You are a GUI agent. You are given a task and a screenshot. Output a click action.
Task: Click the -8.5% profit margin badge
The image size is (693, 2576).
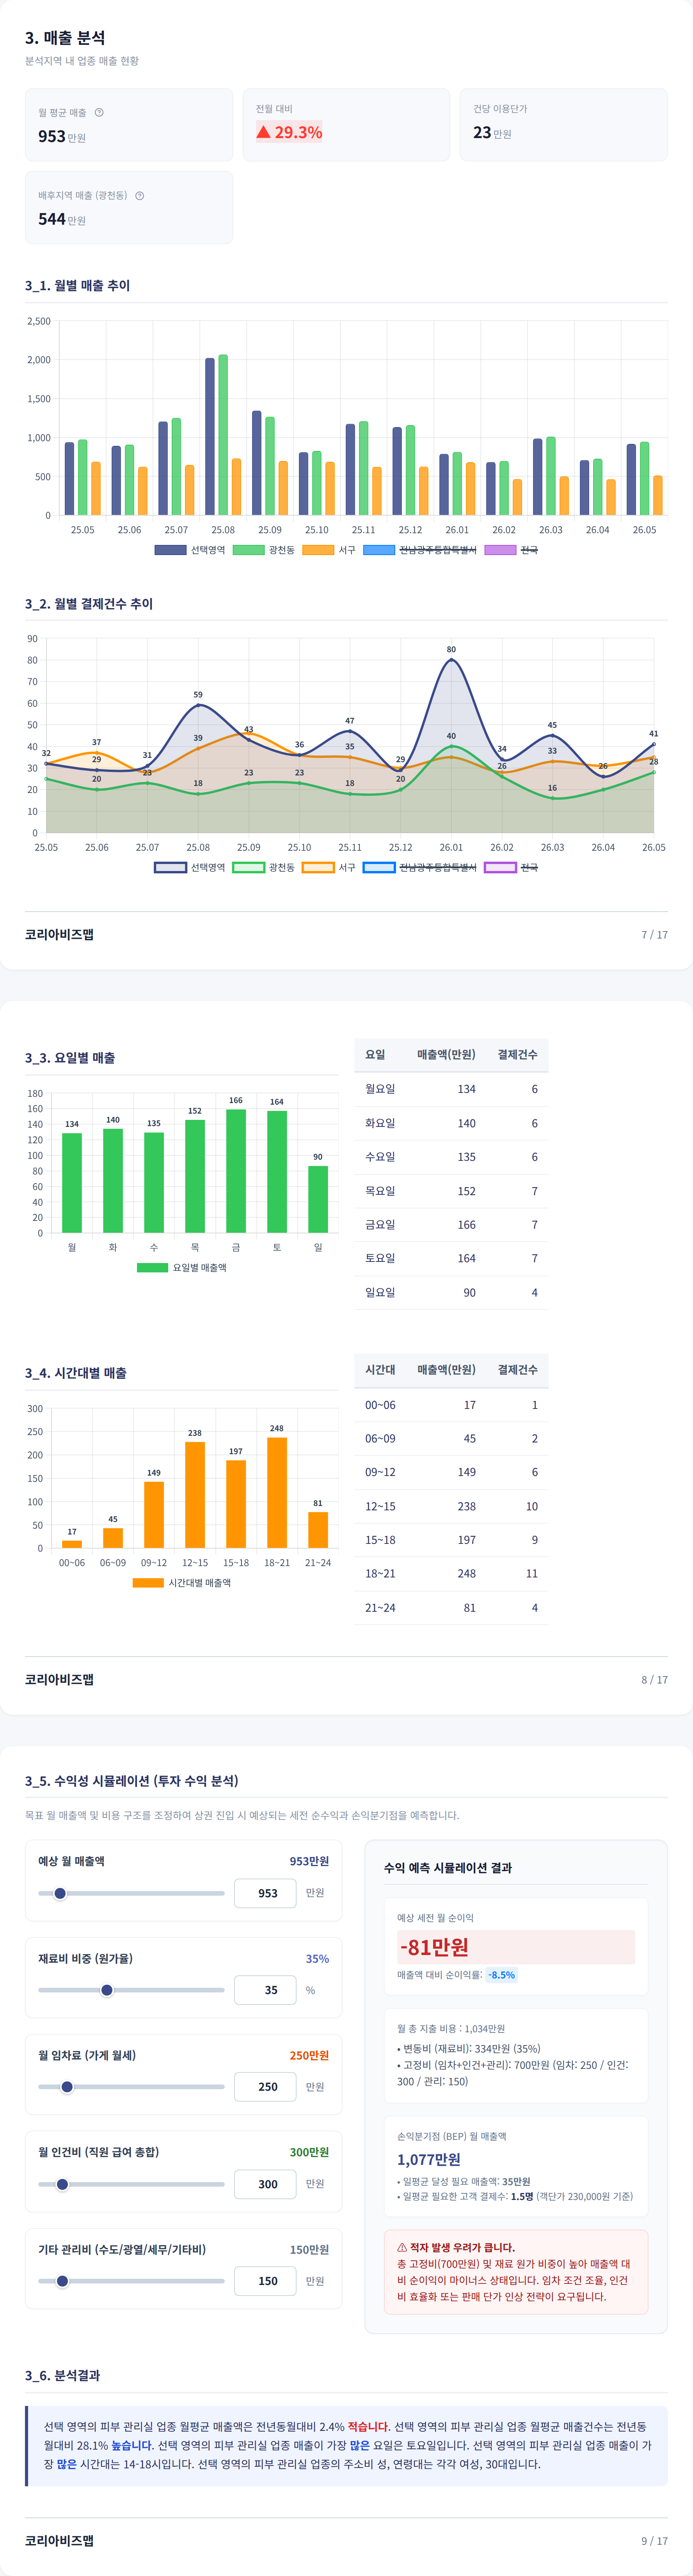tap(502, 1975)
